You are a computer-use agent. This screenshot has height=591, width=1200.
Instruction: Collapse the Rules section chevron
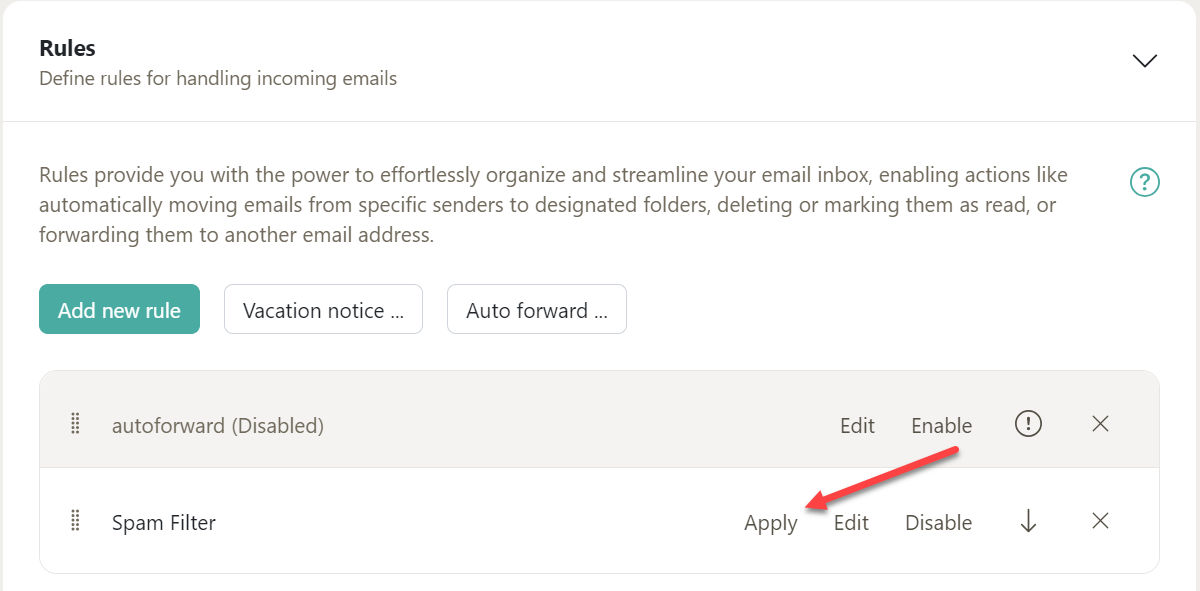pyautogui.click(x=1144, y=61)
